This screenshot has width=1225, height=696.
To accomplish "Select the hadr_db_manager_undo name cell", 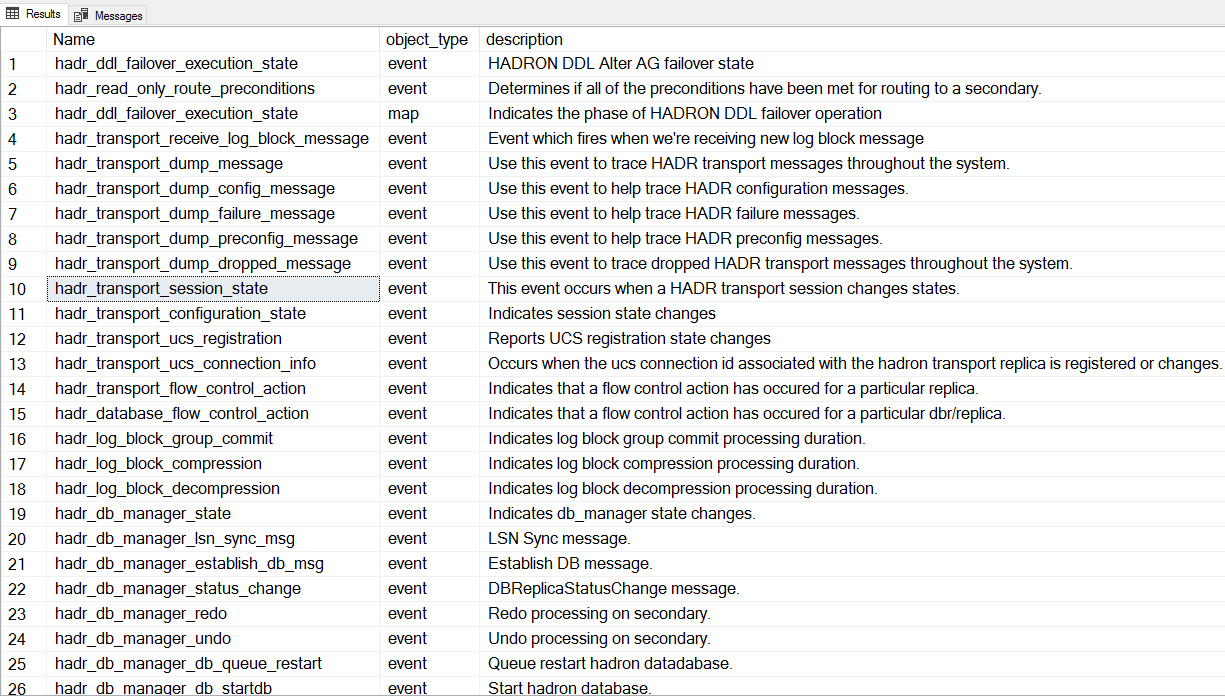I will point(143,639).
